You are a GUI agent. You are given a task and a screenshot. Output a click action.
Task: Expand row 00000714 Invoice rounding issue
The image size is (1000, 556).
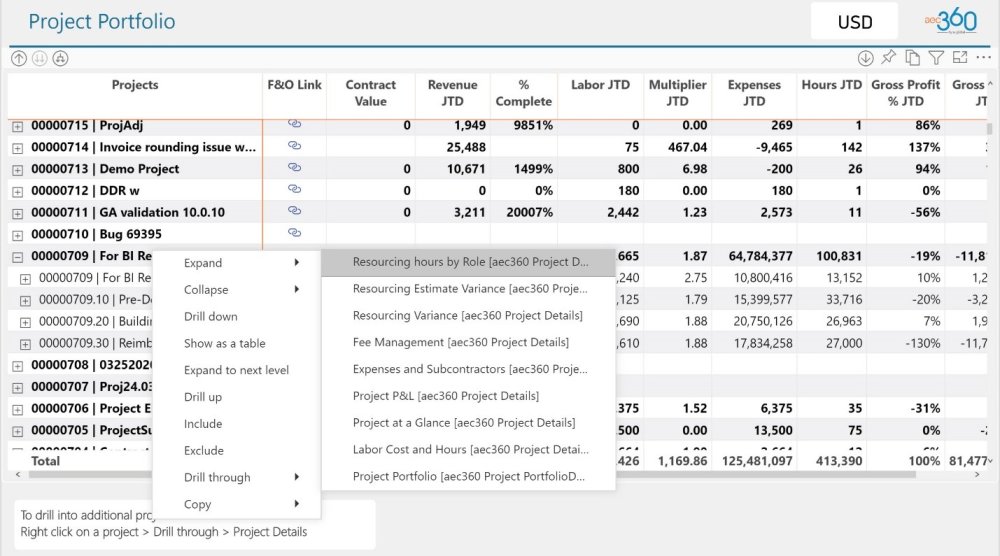click(x=17, y=149)
